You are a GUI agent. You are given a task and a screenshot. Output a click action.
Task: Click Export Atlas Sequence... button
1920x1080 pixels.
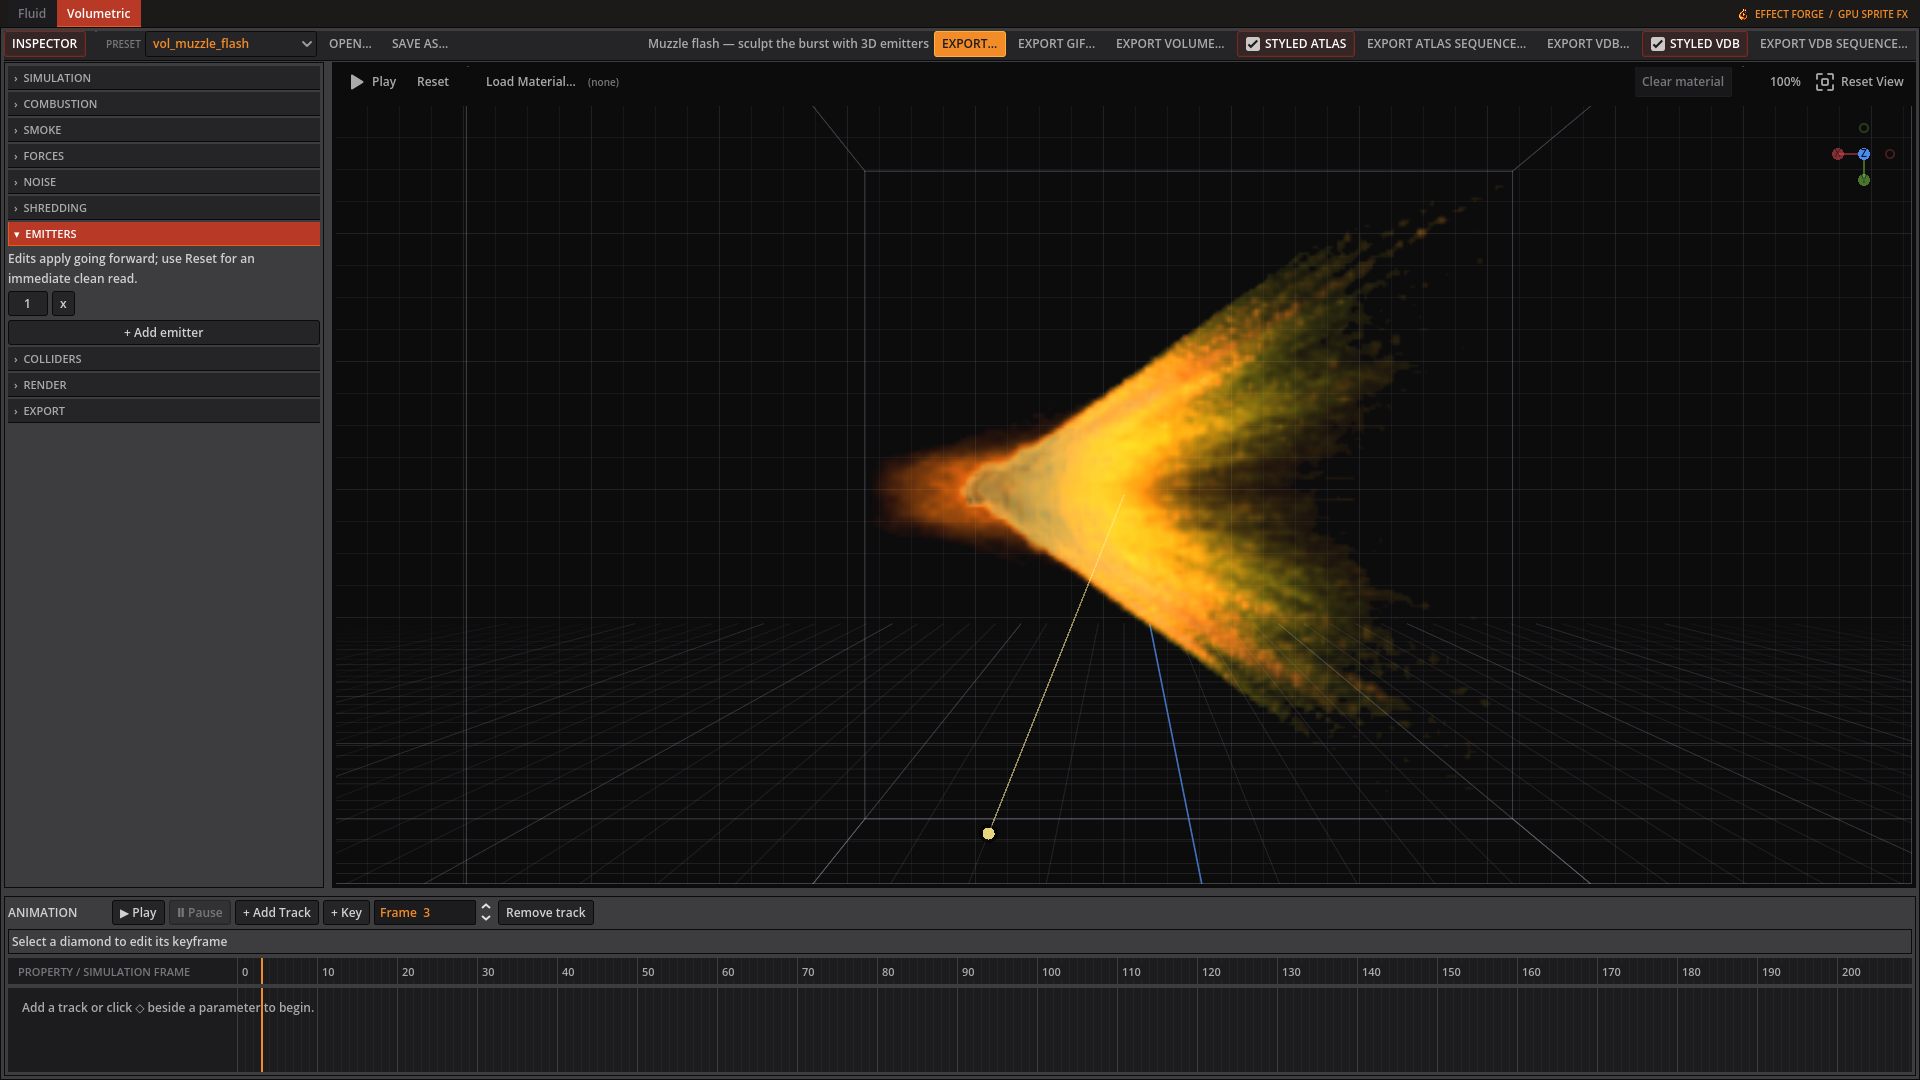point(1446,44)
